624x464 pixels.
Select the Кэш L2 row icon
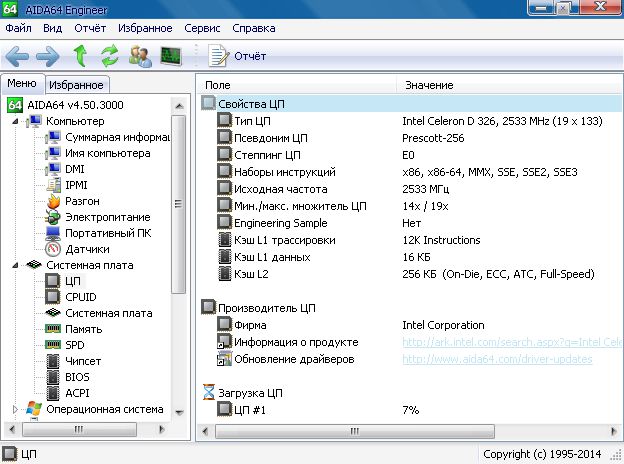[224, 274]
